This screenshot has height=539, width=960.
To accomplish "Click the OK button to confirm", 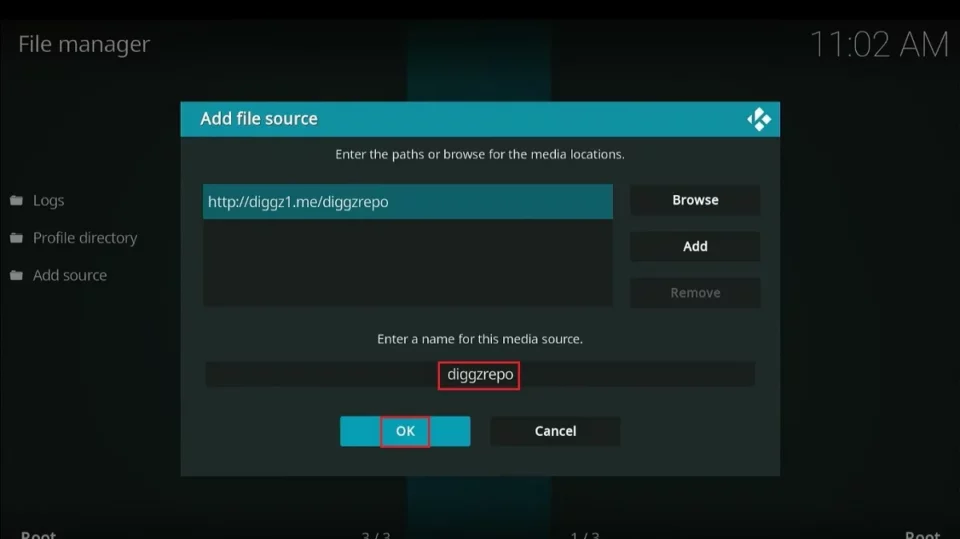I will click(405, 431).
